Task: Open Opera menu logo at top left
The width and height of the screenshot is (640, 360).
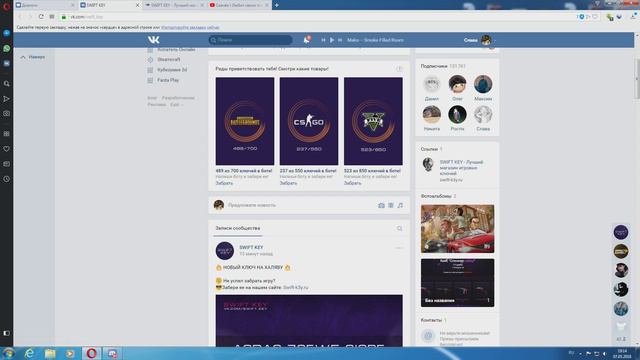Action: (x=6, y=6)
